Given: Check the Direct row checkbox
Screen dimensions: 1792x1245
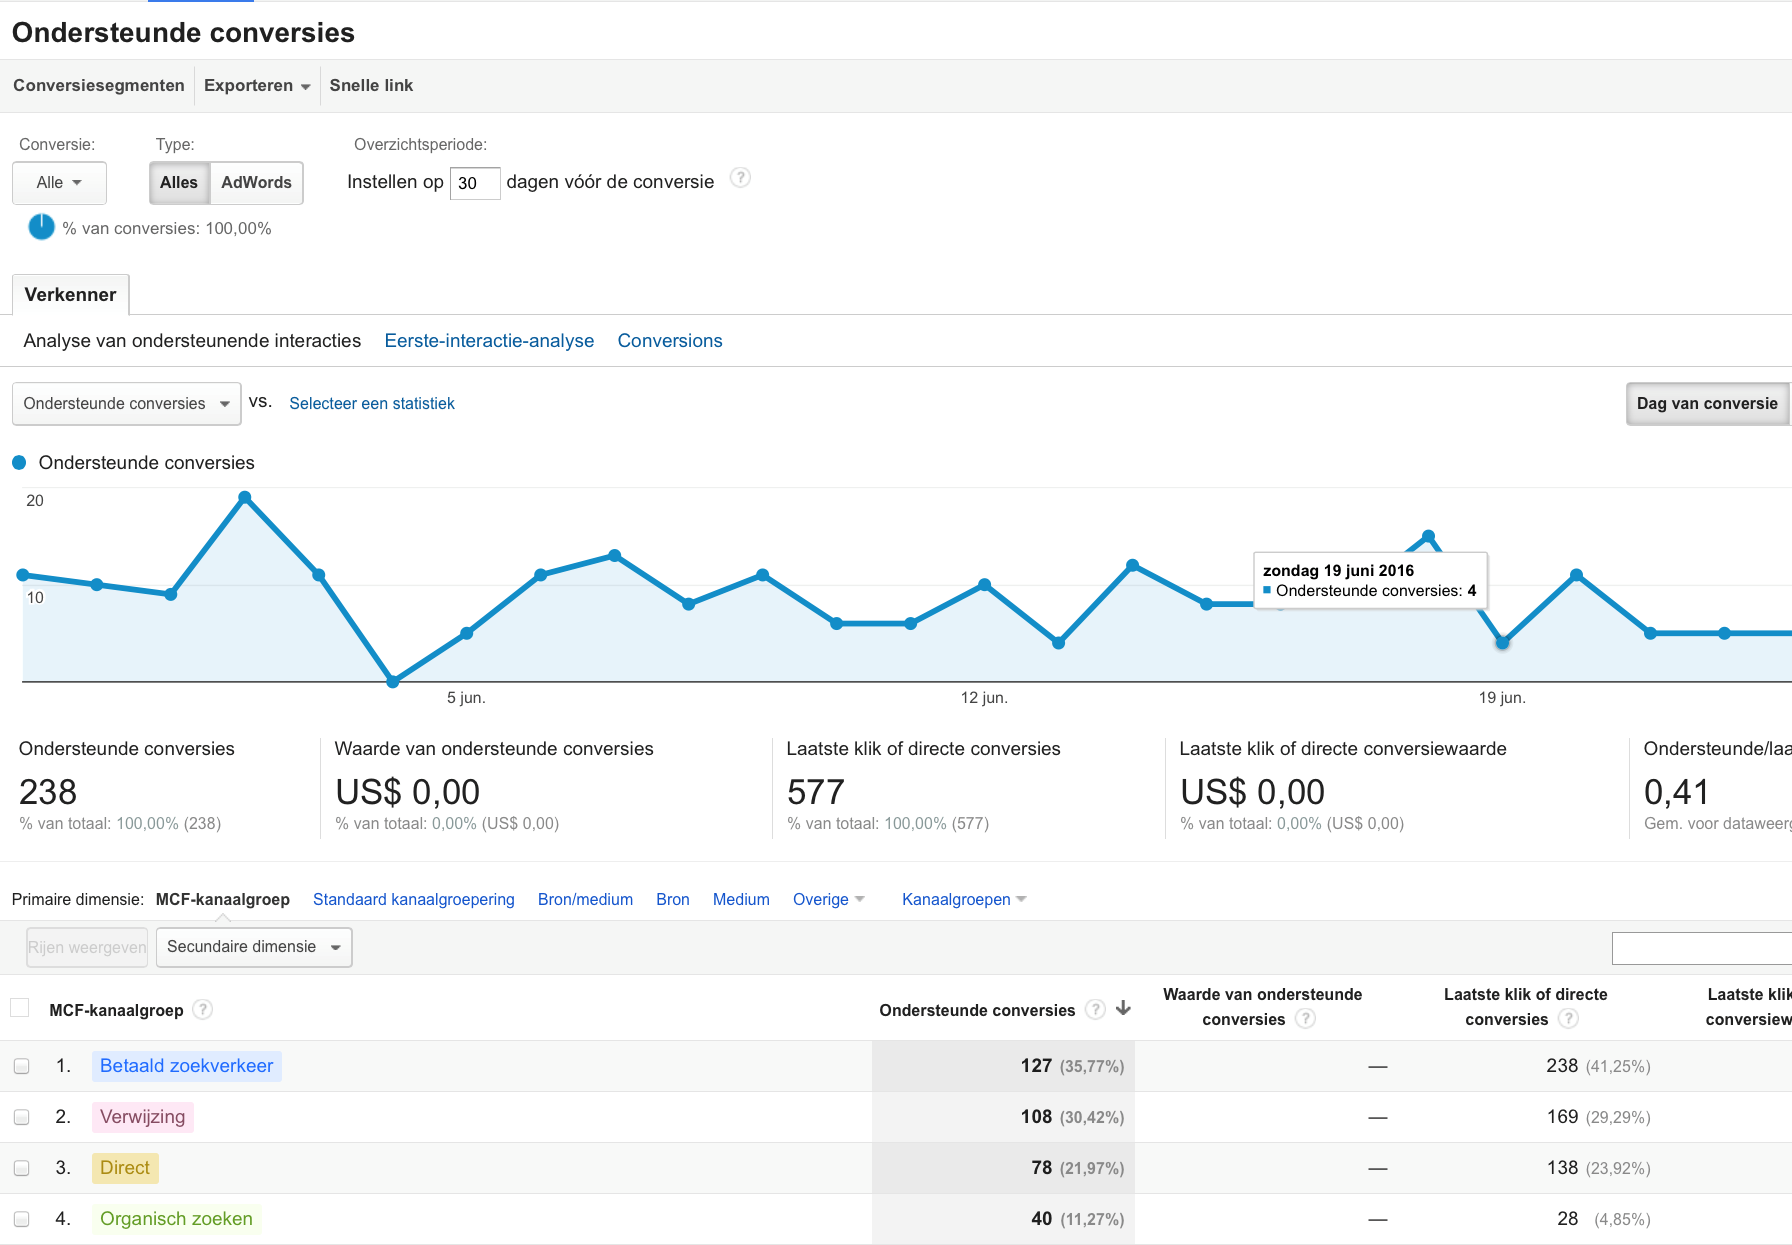Looking at the screenshot, I should (x=21, y=1168).
